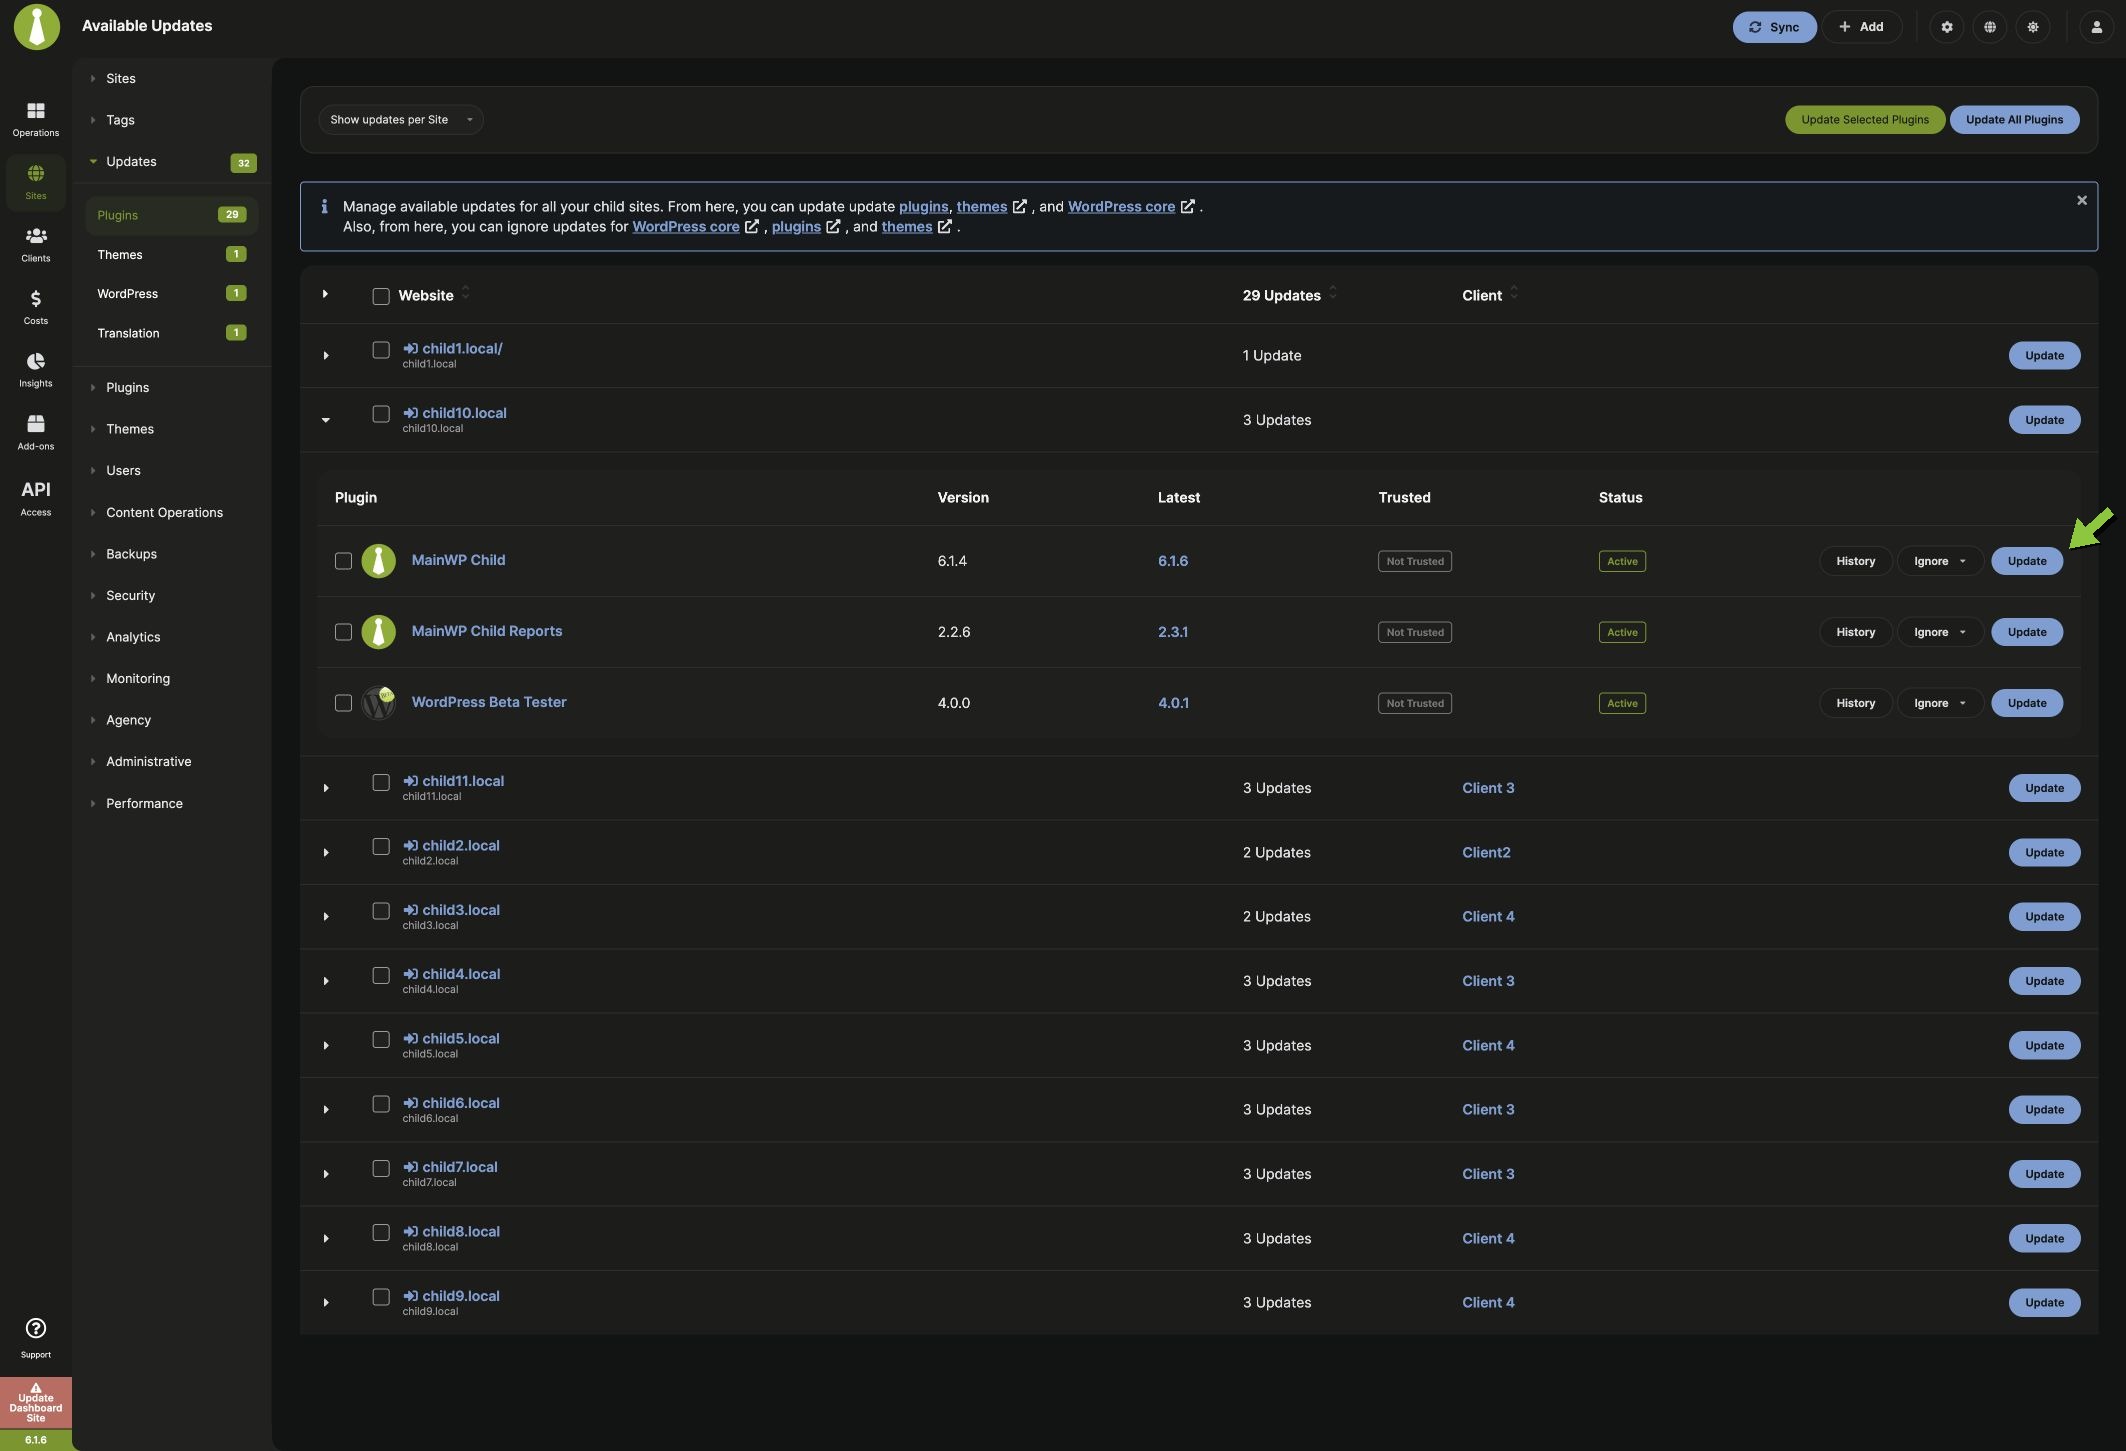The width and height of the screenshot is (2126, 1451).
Task: Check the child11.local row checkbox
Action: coord(381,782)
